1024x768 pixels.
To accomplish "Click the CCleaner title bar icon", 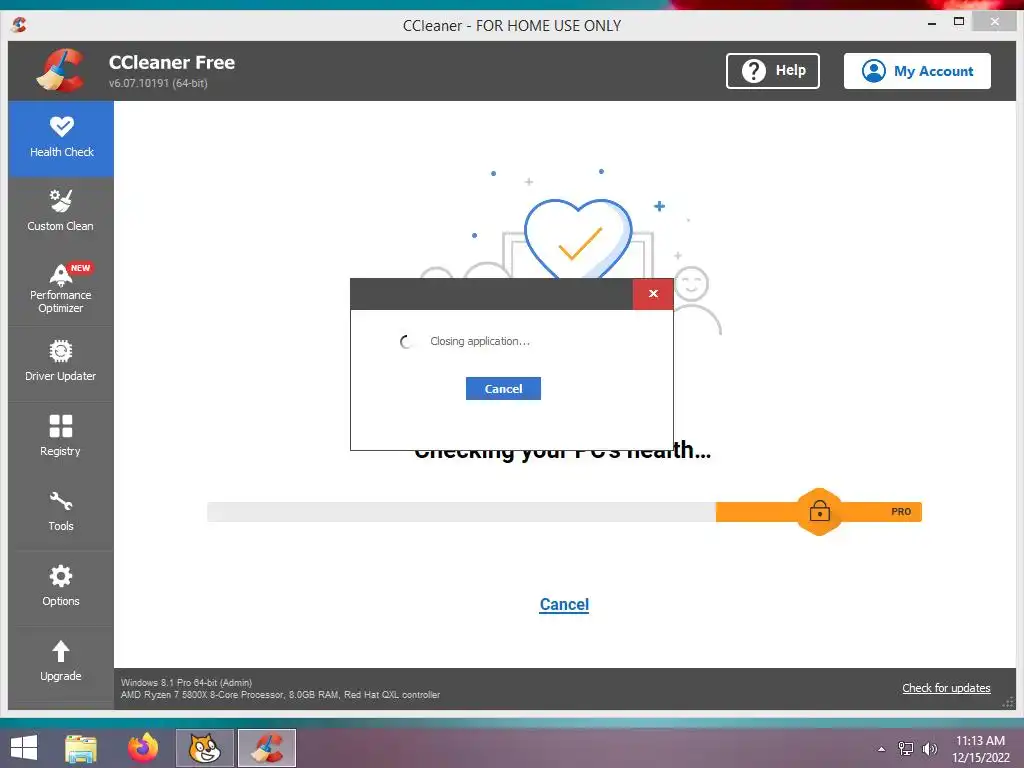I will pyautogui.click(x=19, y=25).
